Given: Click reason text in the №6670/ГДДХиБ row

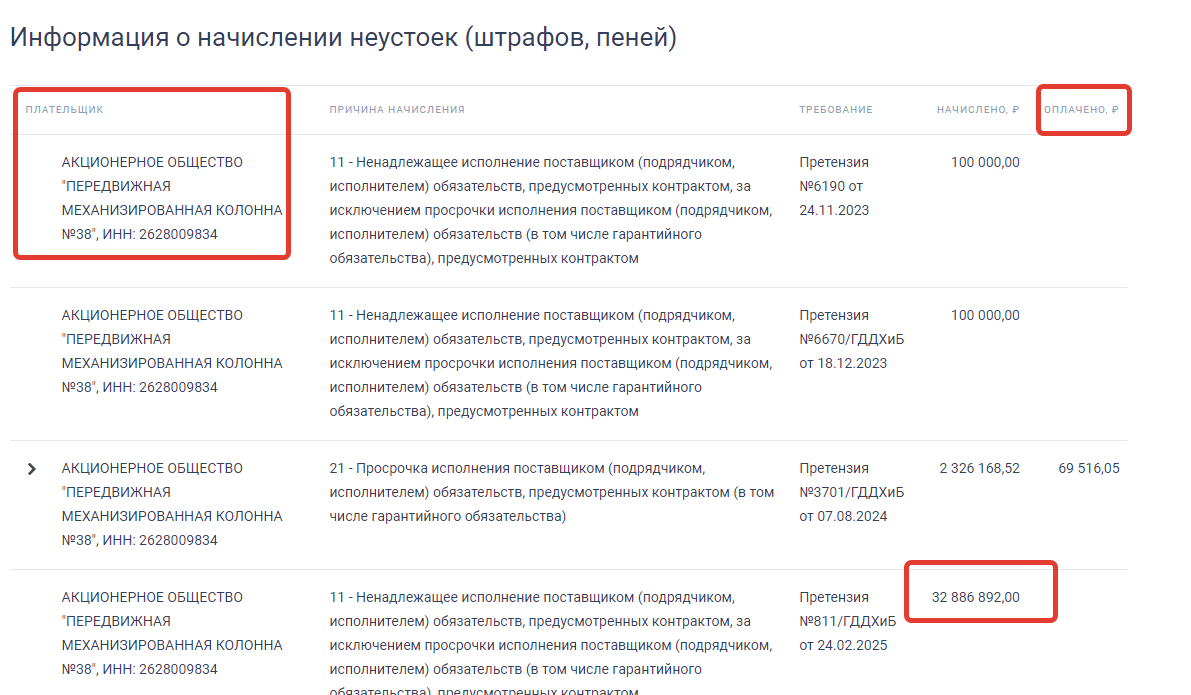Looking at the screenshot, I should [551, 363].
